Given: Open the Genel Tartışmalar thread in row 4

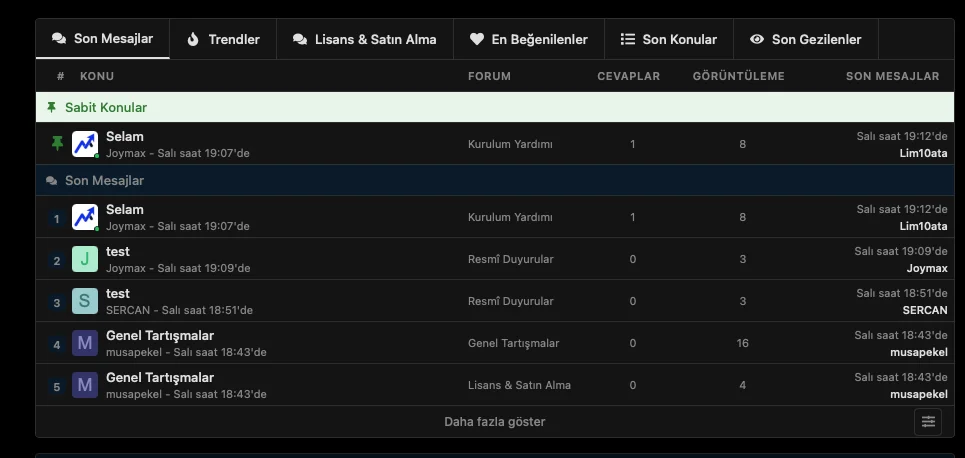Looking at the screenshot, I should pos(160,336).
